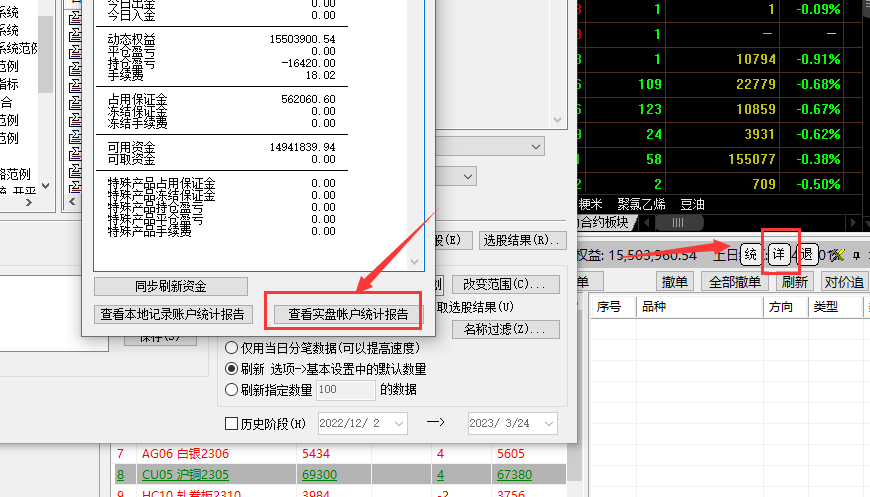Click the 类型 column header
The image size is (870, 497).
[836, 307]
